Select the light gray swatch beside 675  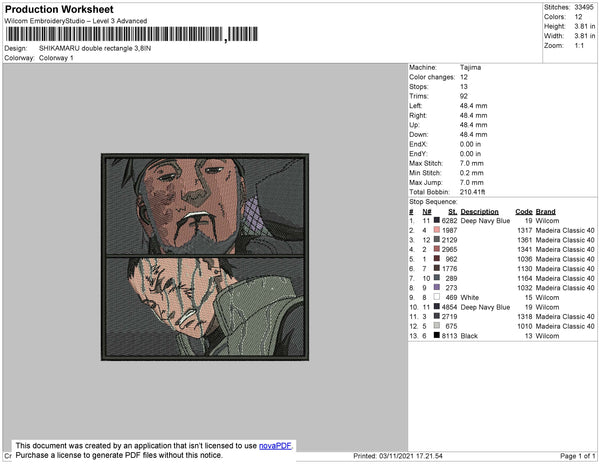[437, 326]
